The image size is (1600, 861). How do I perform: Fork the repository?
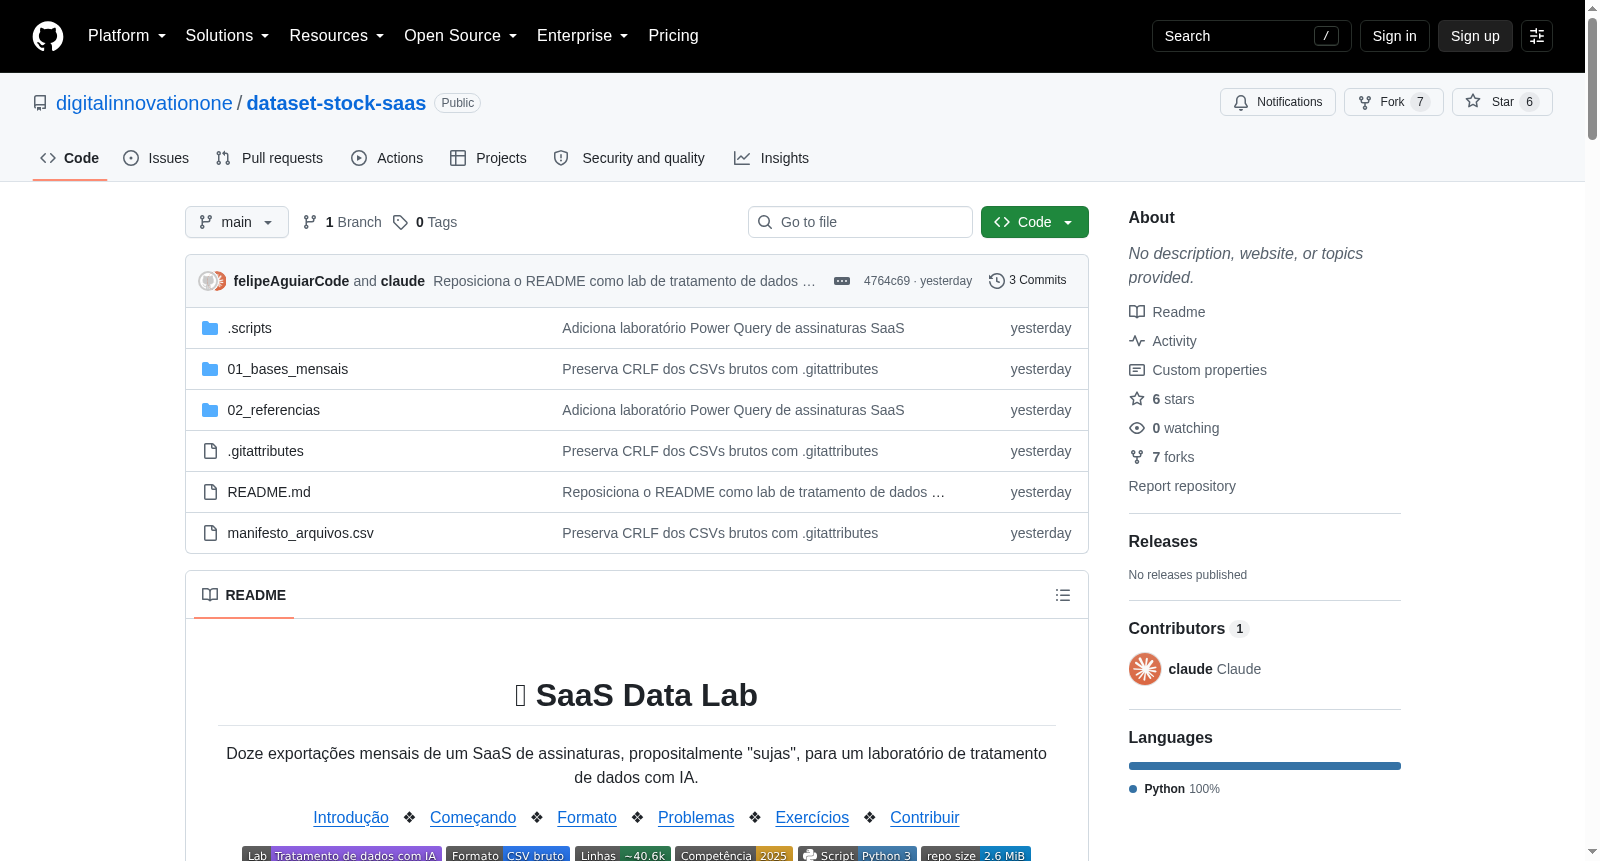[x=1393, y=102]
